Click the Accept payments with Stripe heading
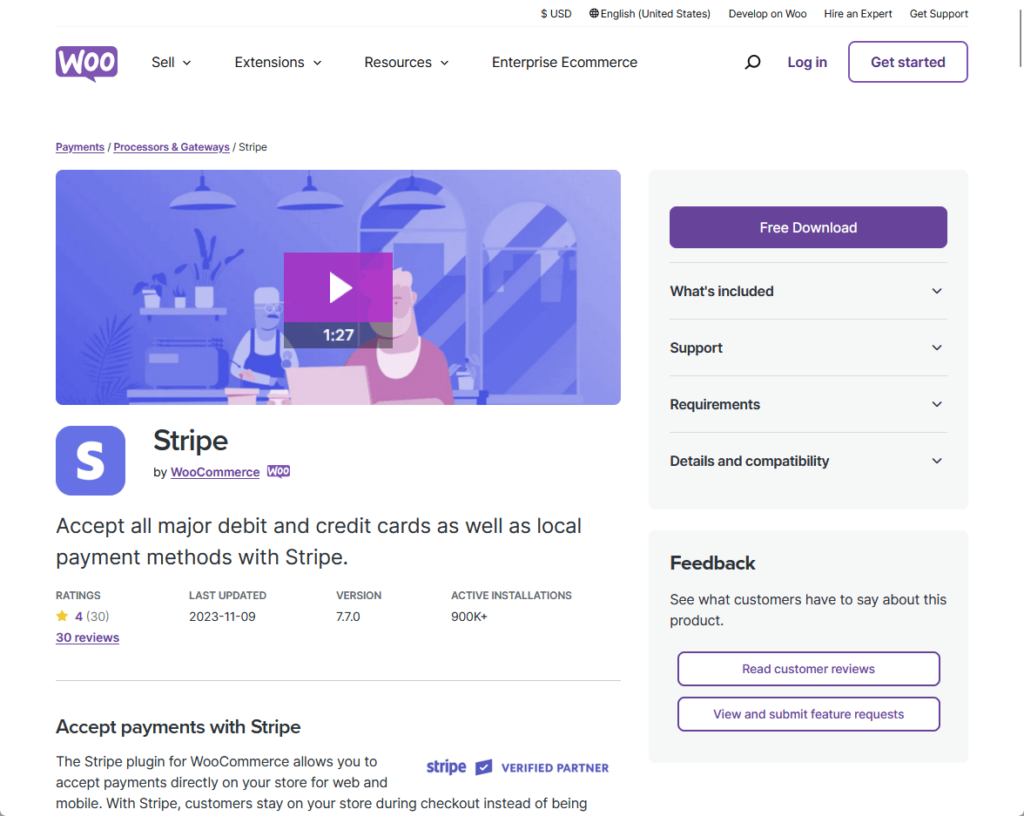Image resolution: width=1024 pixels, height=816 pixels. (178, 727)
